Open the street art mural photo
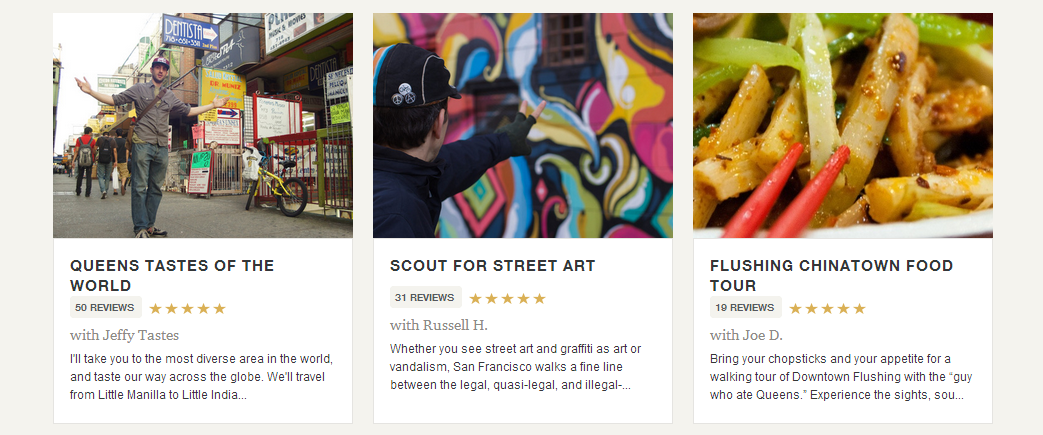Screen dimensions: 1043x435 point(523,125)
